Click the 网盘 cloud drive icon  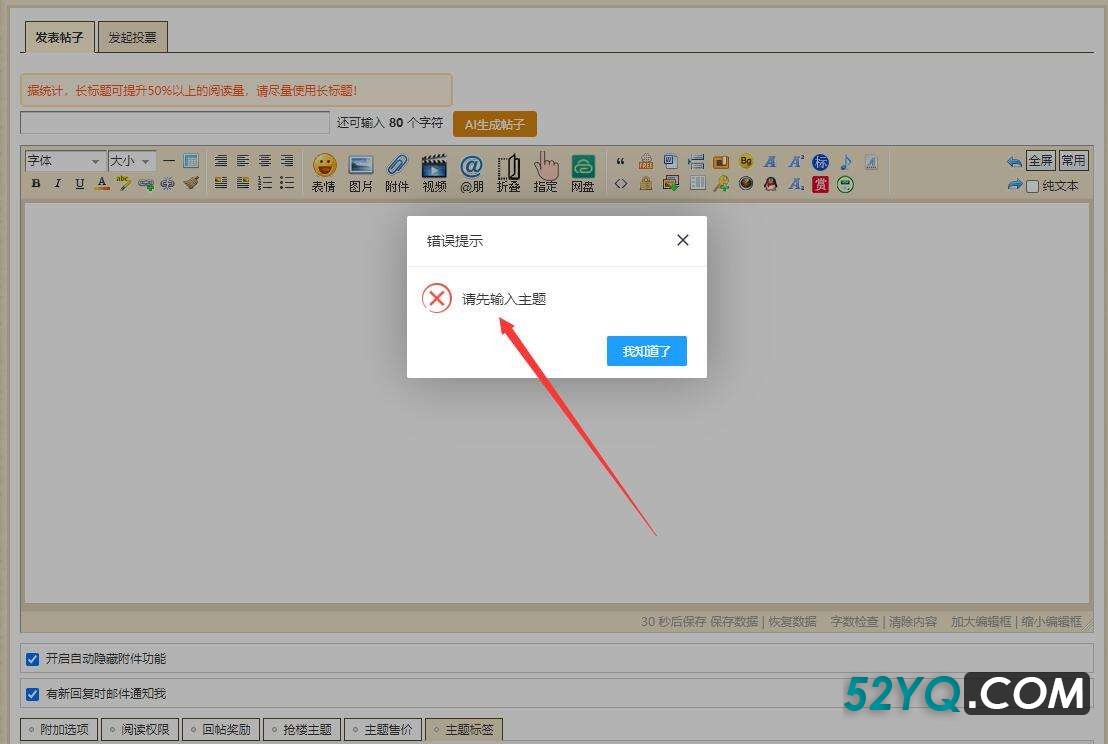(x=582, y=171)
